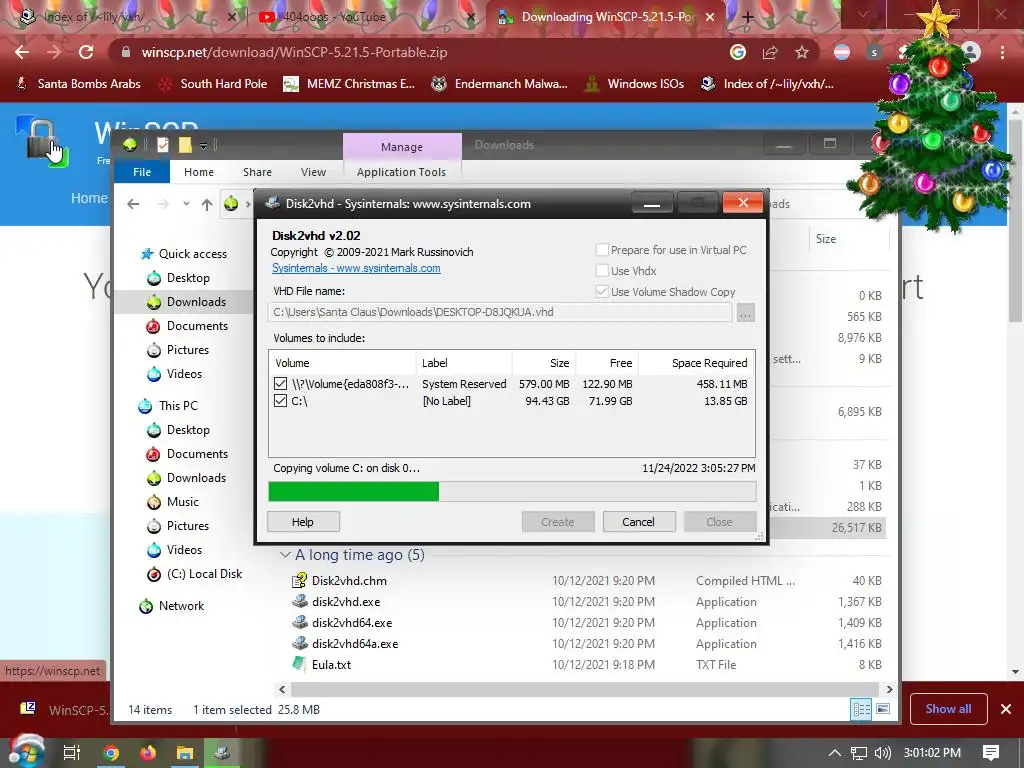Go back in the Chrome browser
Image resolution: width=1024 pixels, height=768 pixels.
pos(22,52)
